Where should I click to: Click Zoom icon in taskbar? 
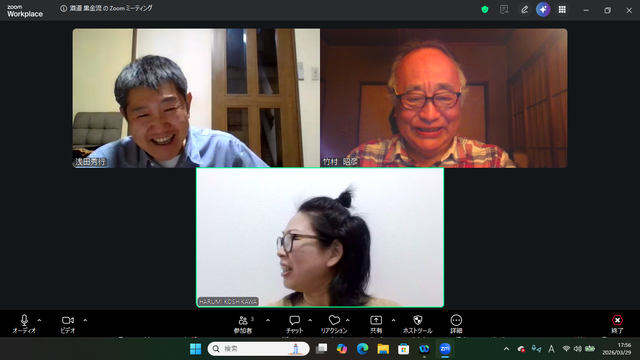tap(445, 349)
